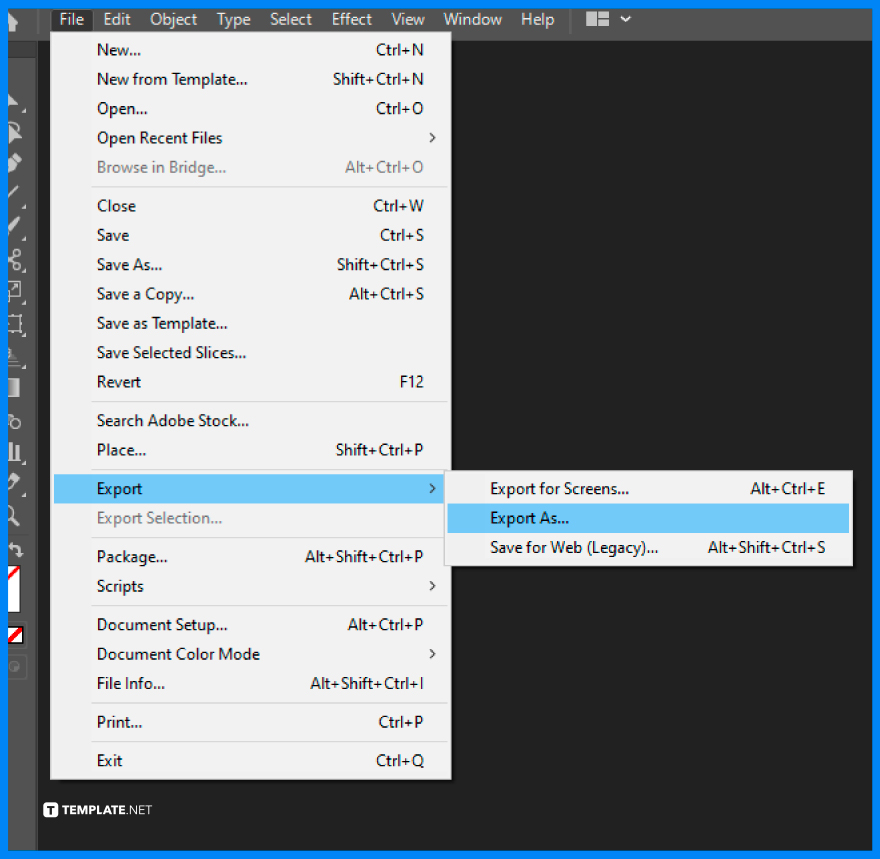Select the Lasso tool
Image resolution: width=880 pixels, height=859 pixels.
point(14,131)
